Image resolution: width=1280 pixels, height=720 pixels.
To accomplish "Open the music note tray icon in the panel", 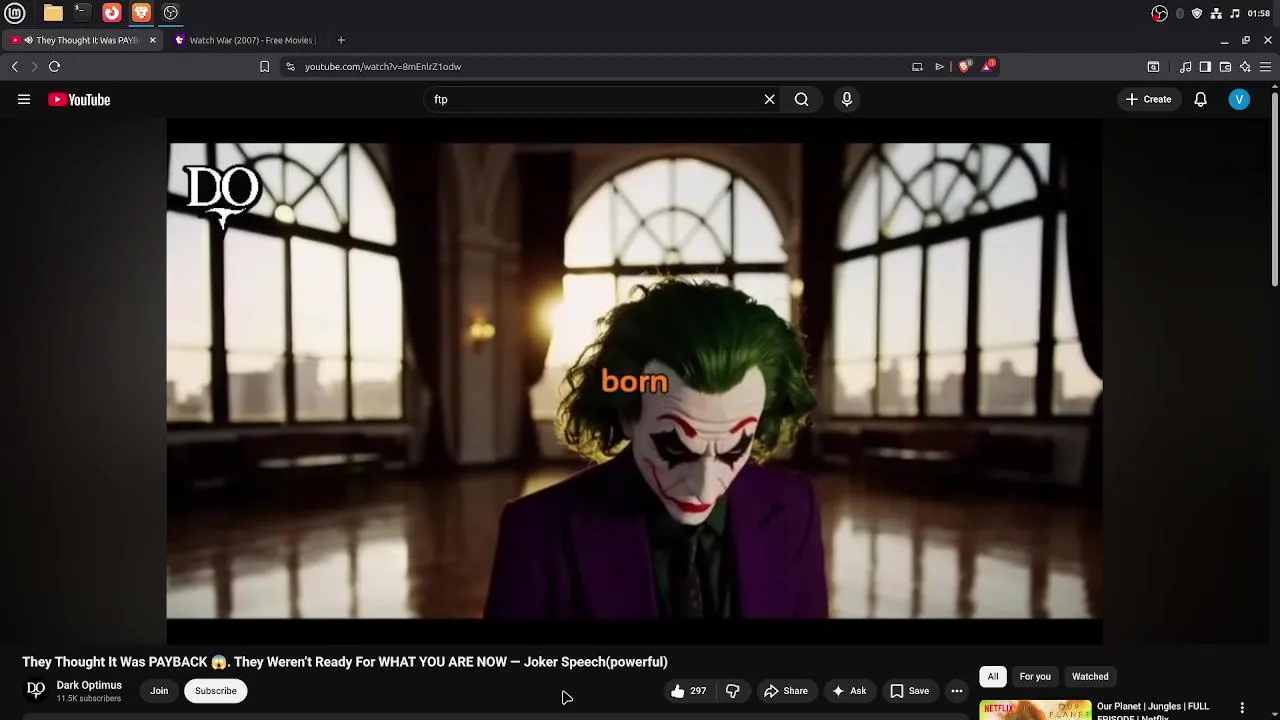I will coord(1235,13).
